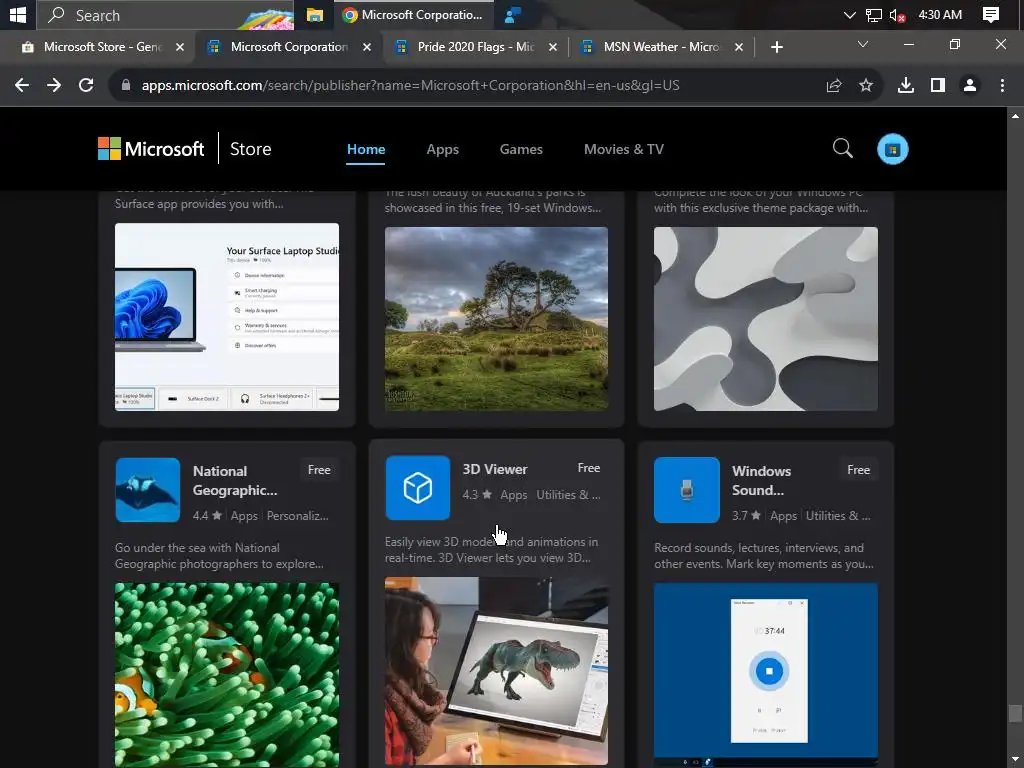Image resolution: width=1024 pixels, height=768 pixels.
Task: Open the National Geographic title link
Action: (x=235, y=481)
